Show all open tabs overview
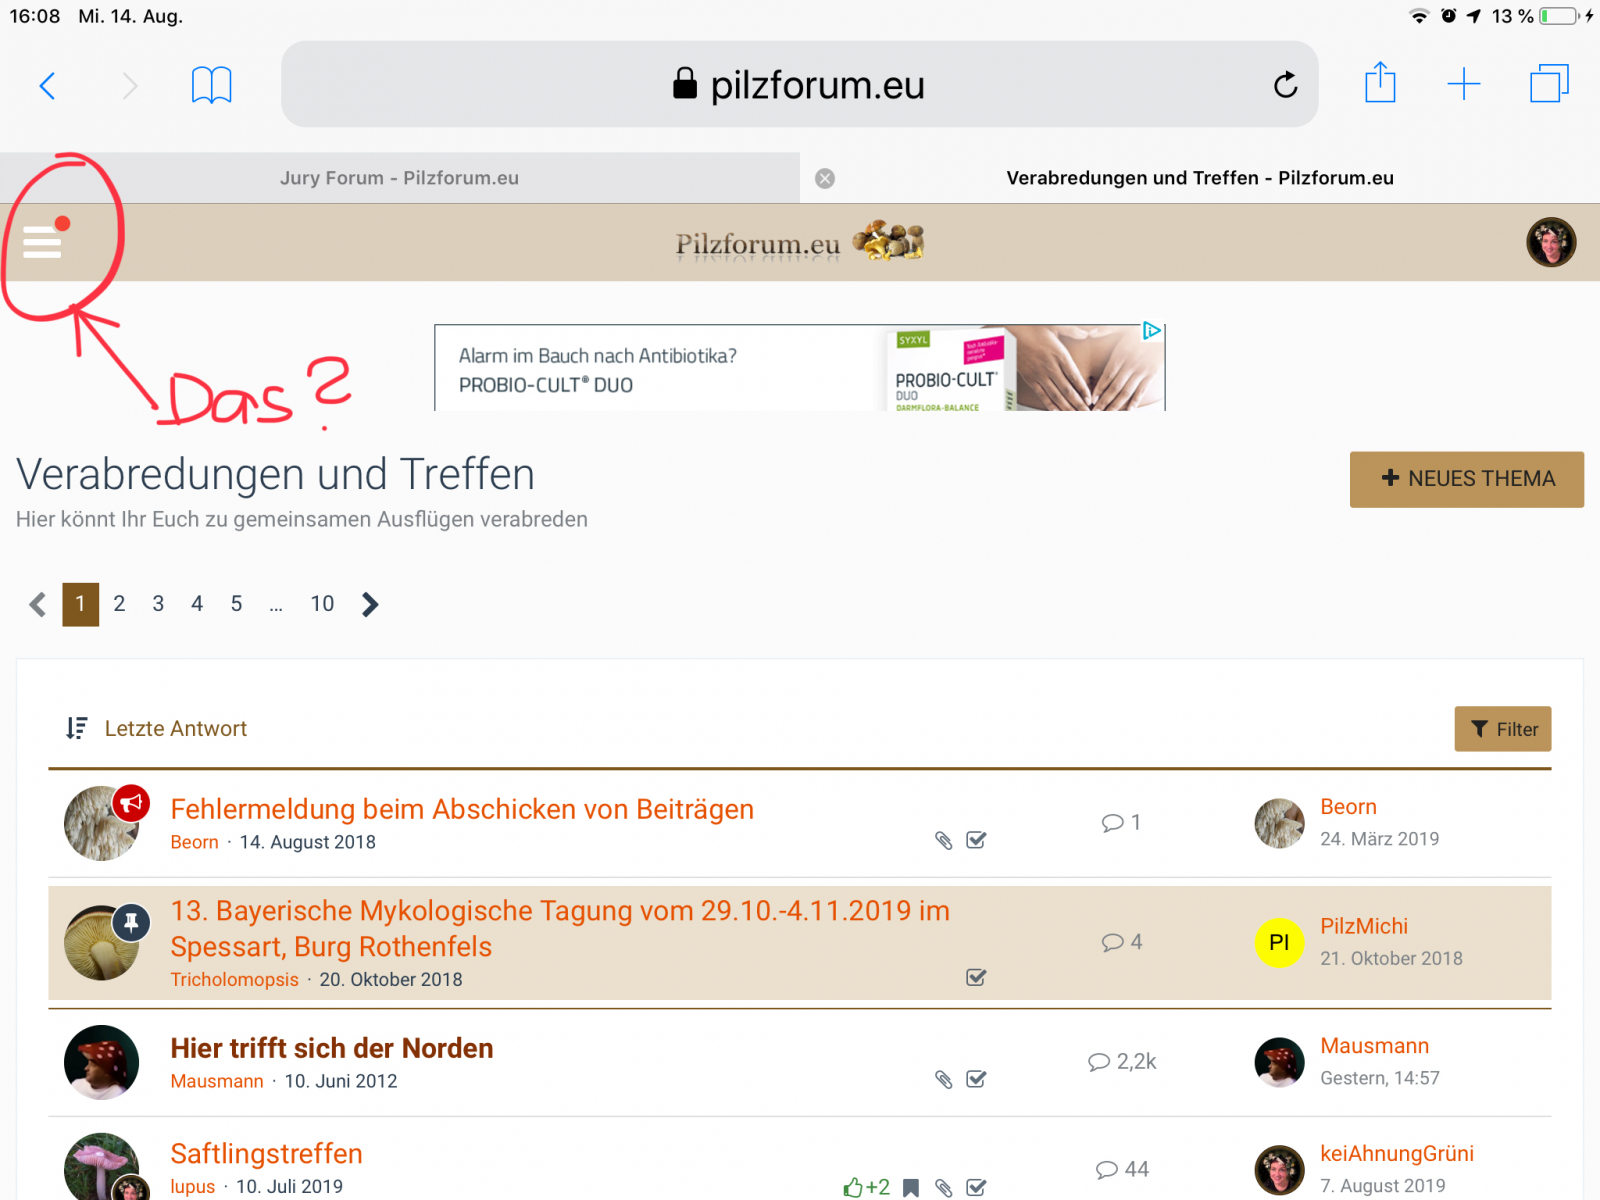 1548,84
